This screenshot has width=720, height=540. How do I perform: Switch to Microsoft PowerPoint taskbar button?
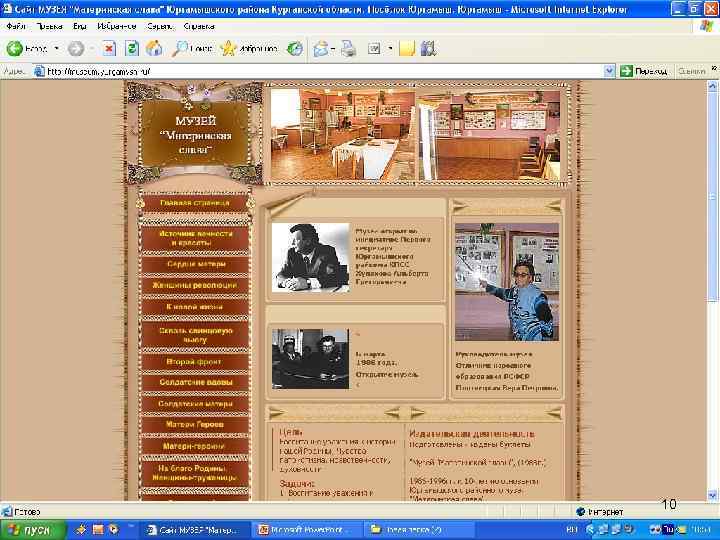coord(306,530)
